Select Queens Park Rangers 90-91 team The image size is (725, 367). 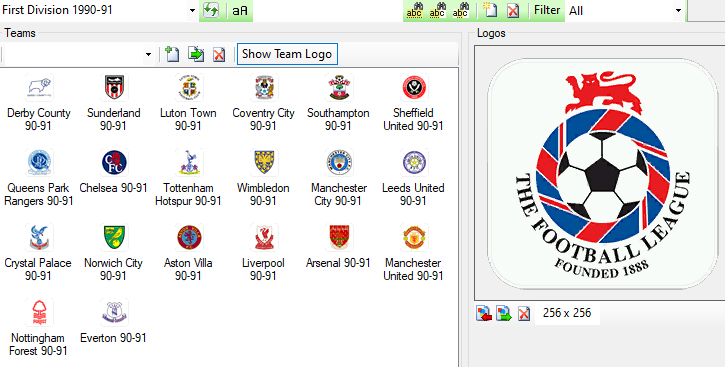pos(39,178)
